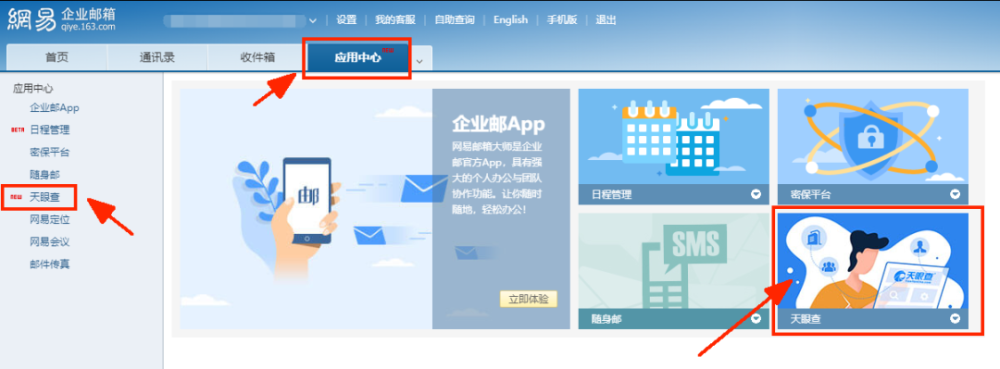This screenshot has height=369, width=1000.
Task: Click the 密保平台 tile label
Action: 811,194
